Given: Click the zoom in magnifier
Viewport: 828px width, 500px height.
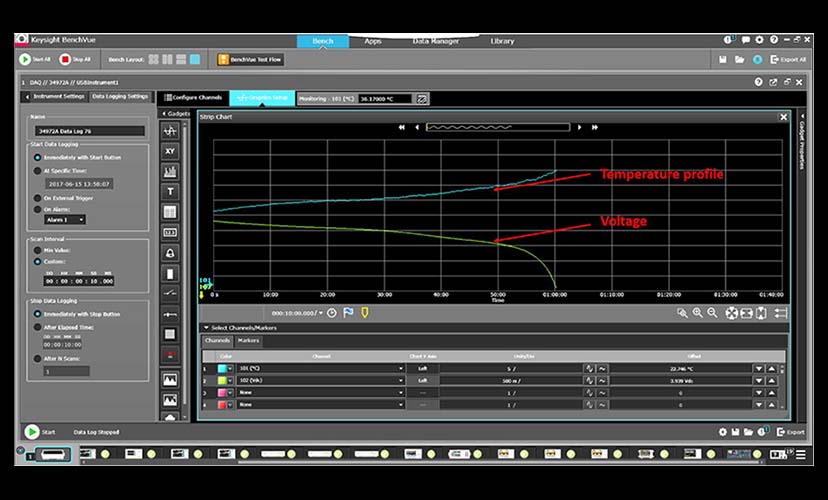Looking at the screenshot, I should (698, 313).
